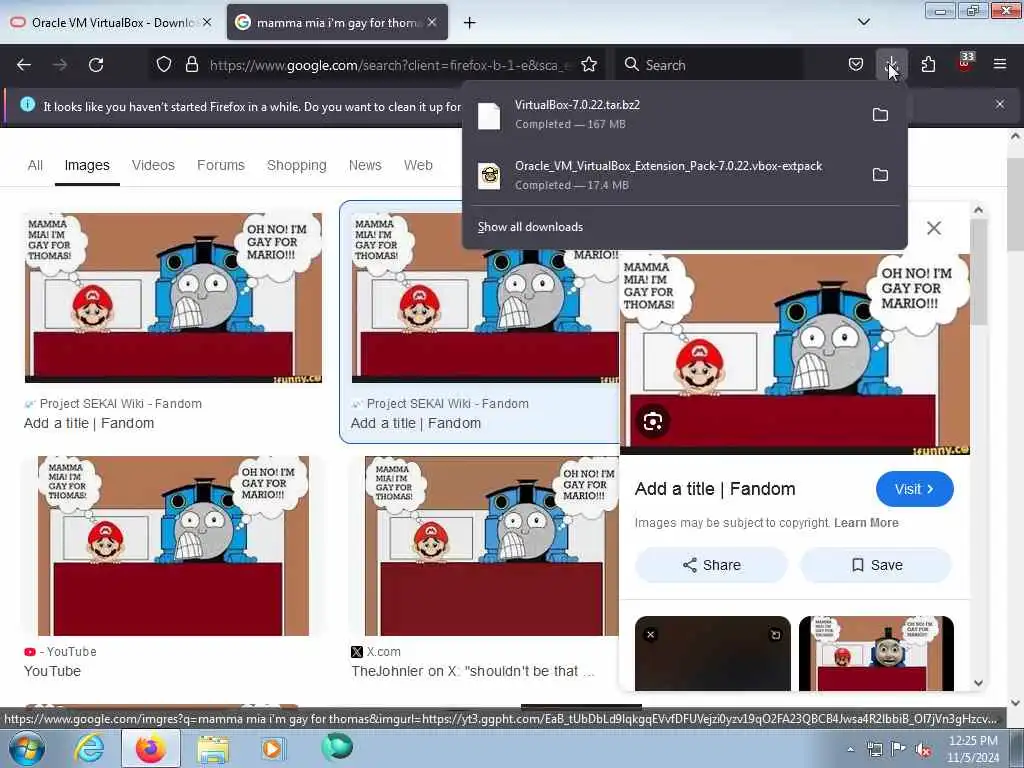This screenshot has width=1024, height=768.
Task: Select the Web search filter
Action: pos(418,165)
